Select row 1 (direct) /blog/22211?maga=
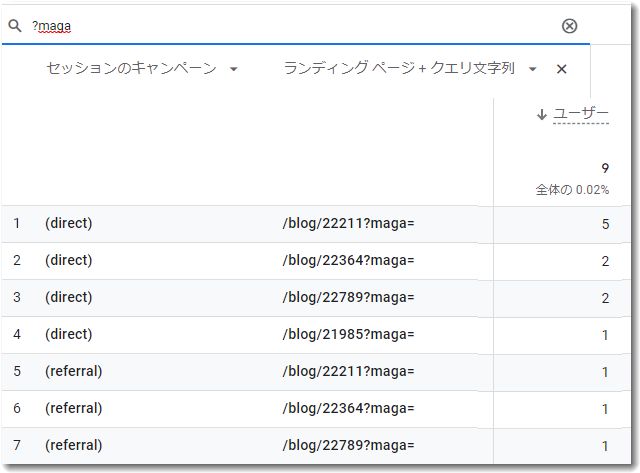Viewport: 640px width, 473px height. pyautogui.click(x=316, y=224)
